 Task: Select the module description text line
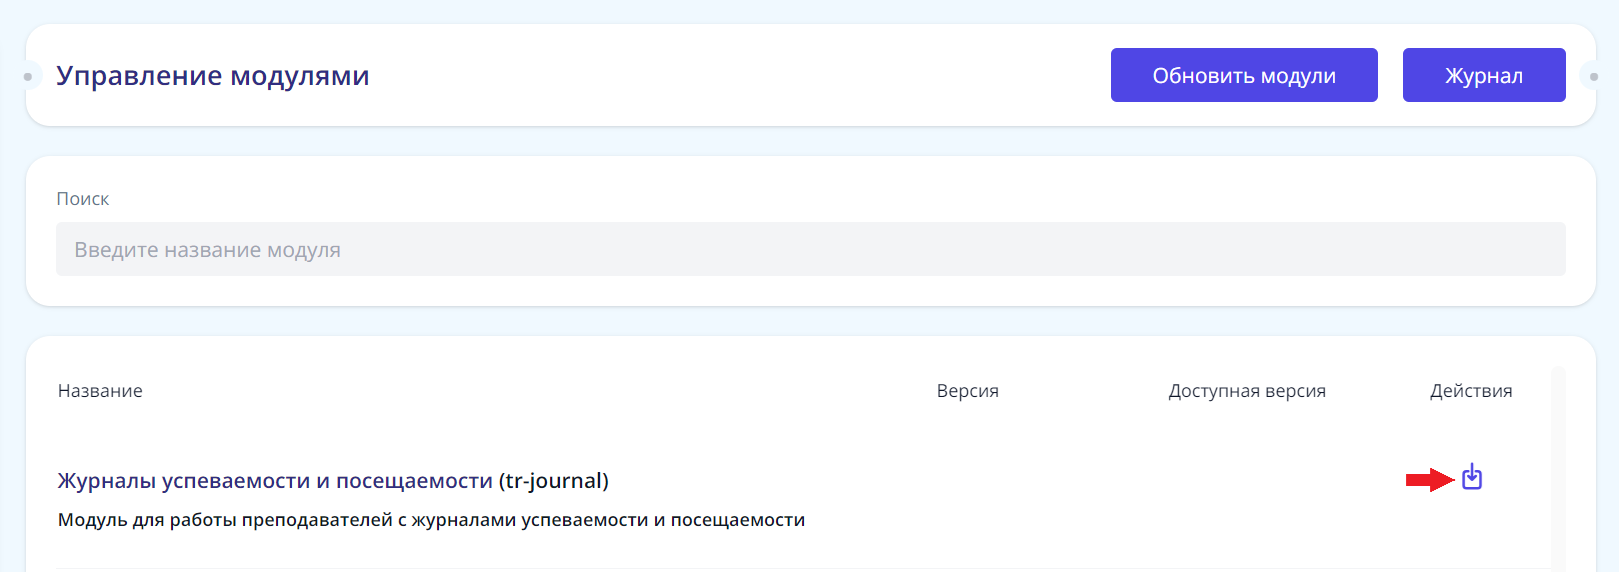click(431, 520)
